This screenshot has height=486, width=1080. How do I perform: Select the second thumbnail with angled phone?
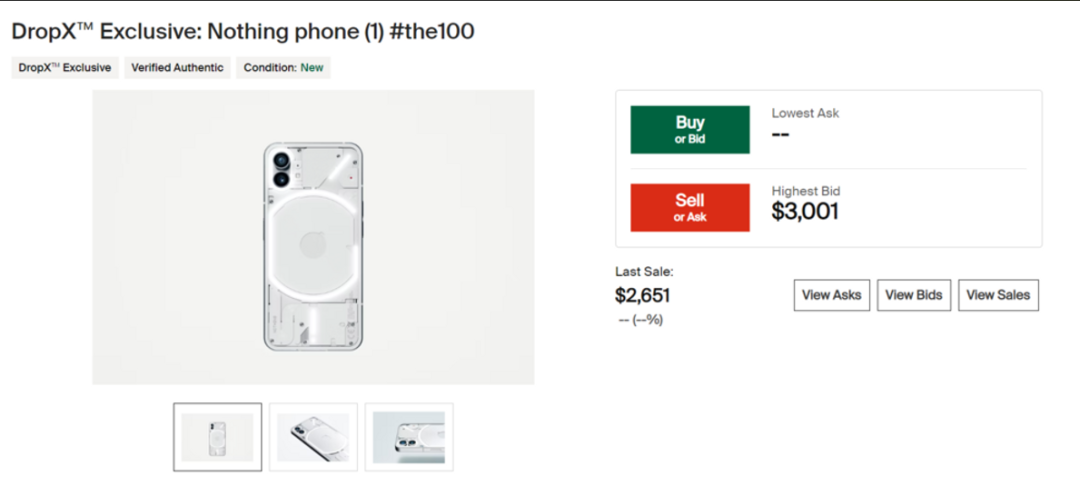pos(313,437)
